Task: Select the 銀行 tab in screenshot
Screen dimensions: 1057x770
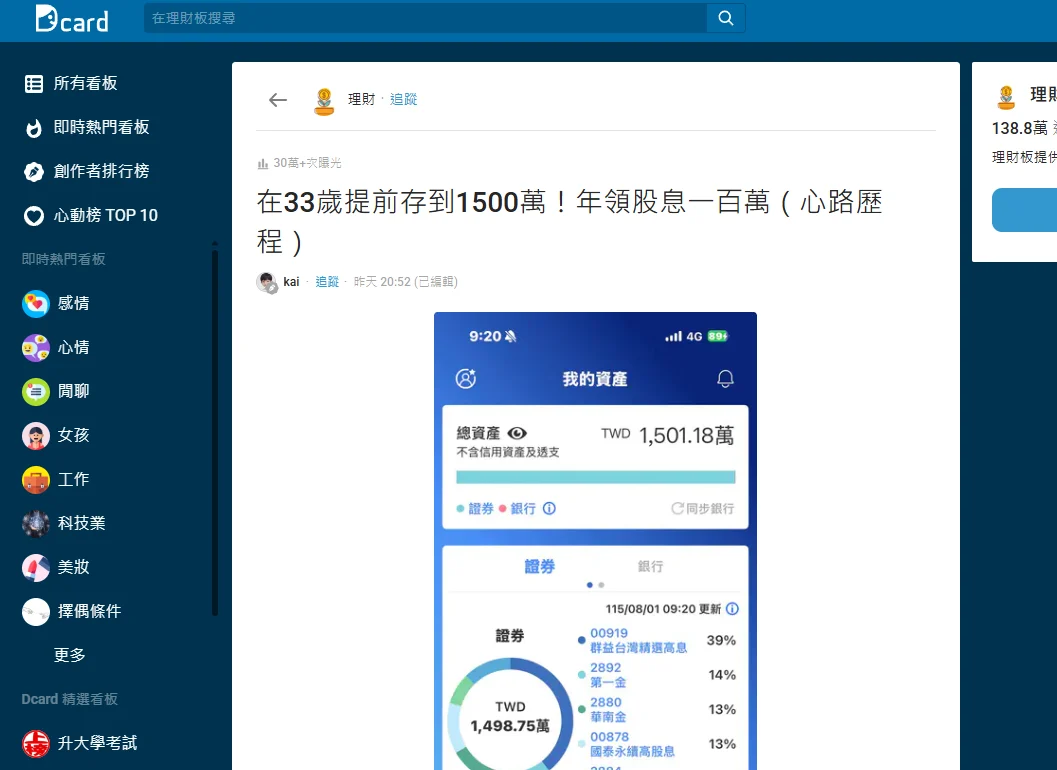Action: (x=651, y=566)
